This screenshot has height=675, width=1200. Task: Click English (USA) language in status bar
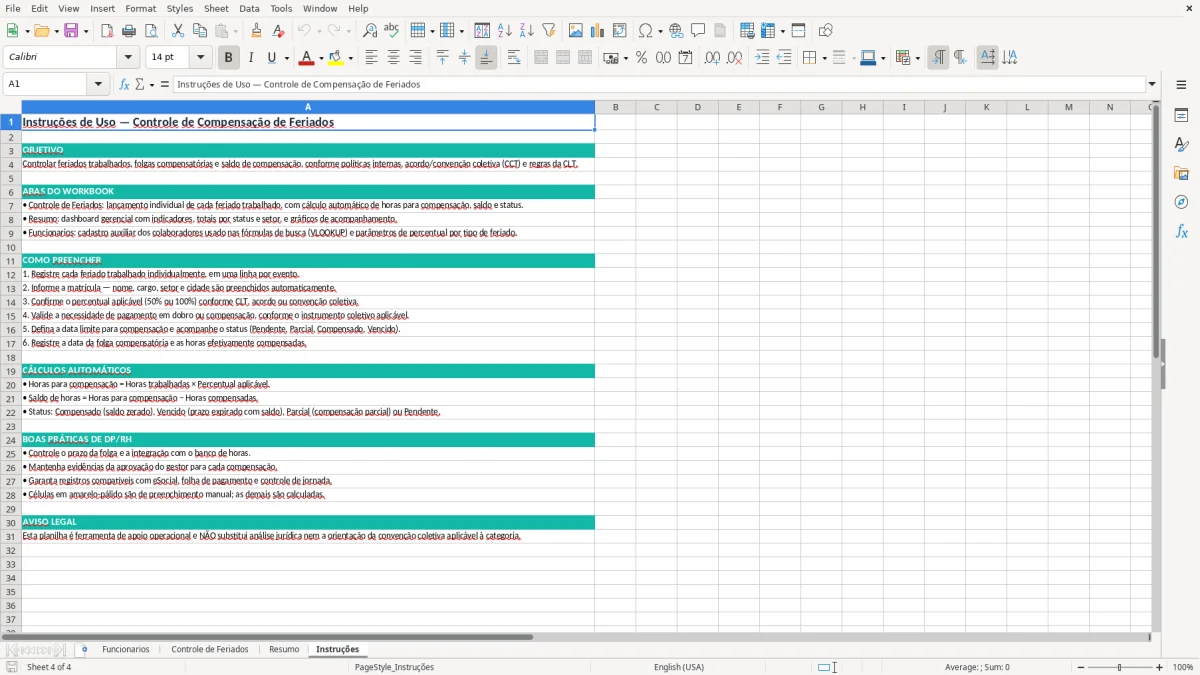[x=679, y=667]
